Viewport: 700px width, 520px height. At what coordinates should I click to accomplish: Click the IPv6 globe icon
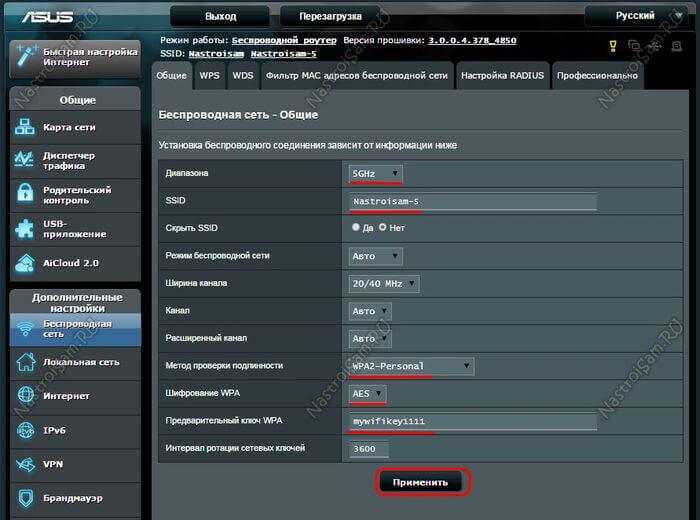(x=25, y=430)
